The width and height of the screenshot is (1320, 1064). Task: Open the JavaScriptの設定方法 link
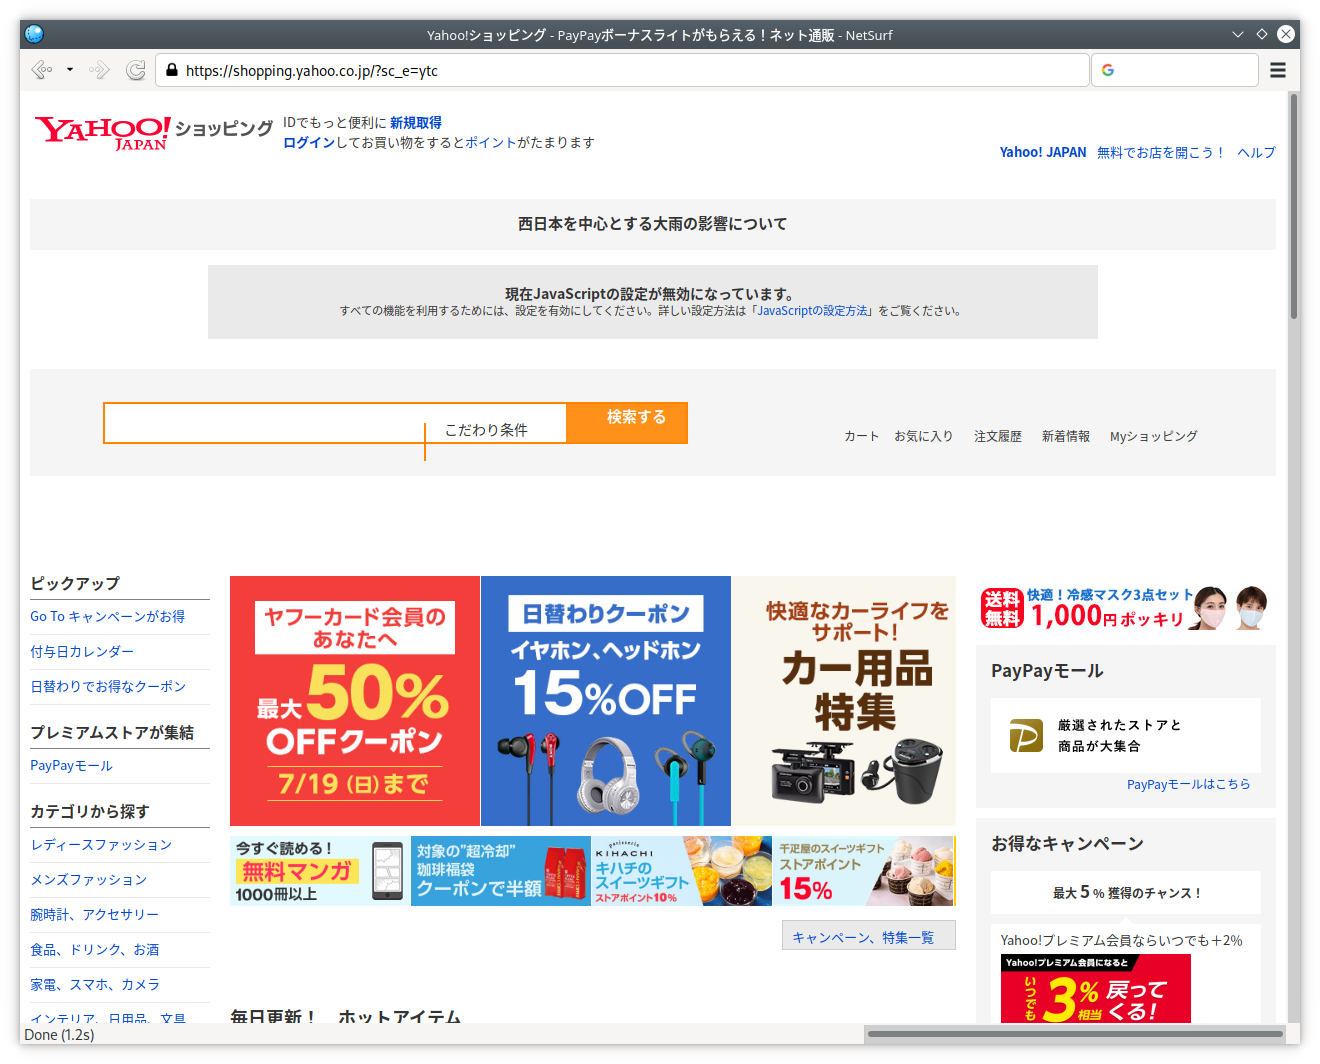[813, 311]
